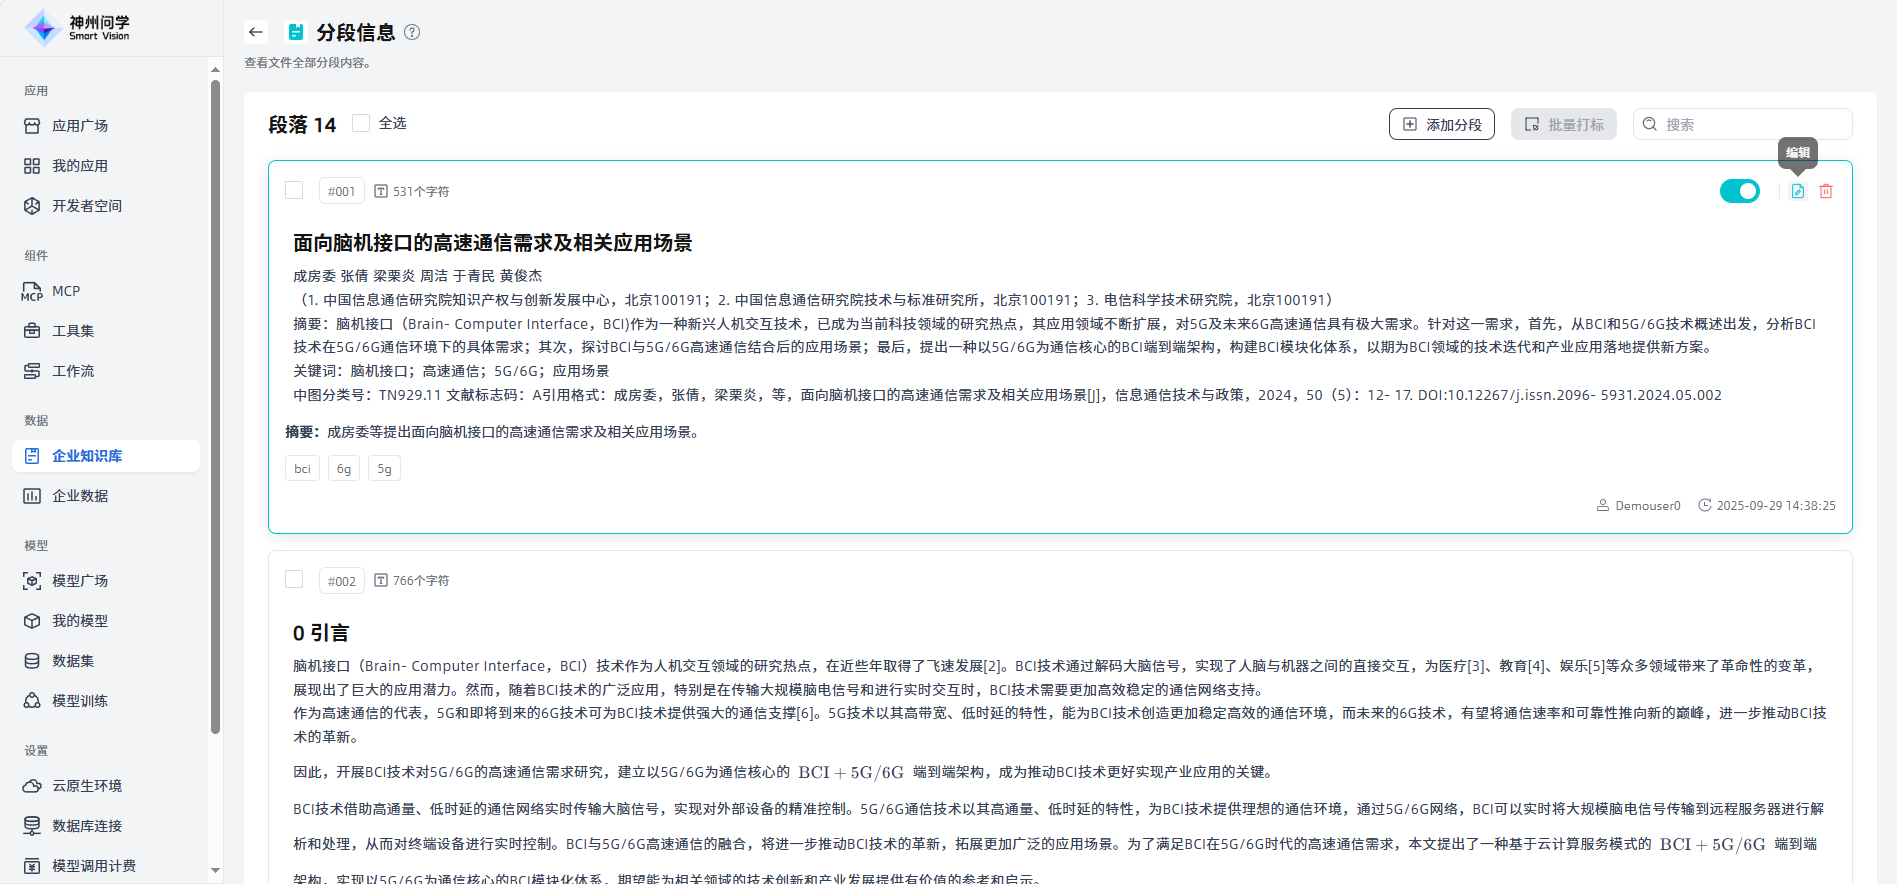The image size is (1897, 884).
Task: Disable the segment #001 toggle switch
Action: click(1739, 191)
